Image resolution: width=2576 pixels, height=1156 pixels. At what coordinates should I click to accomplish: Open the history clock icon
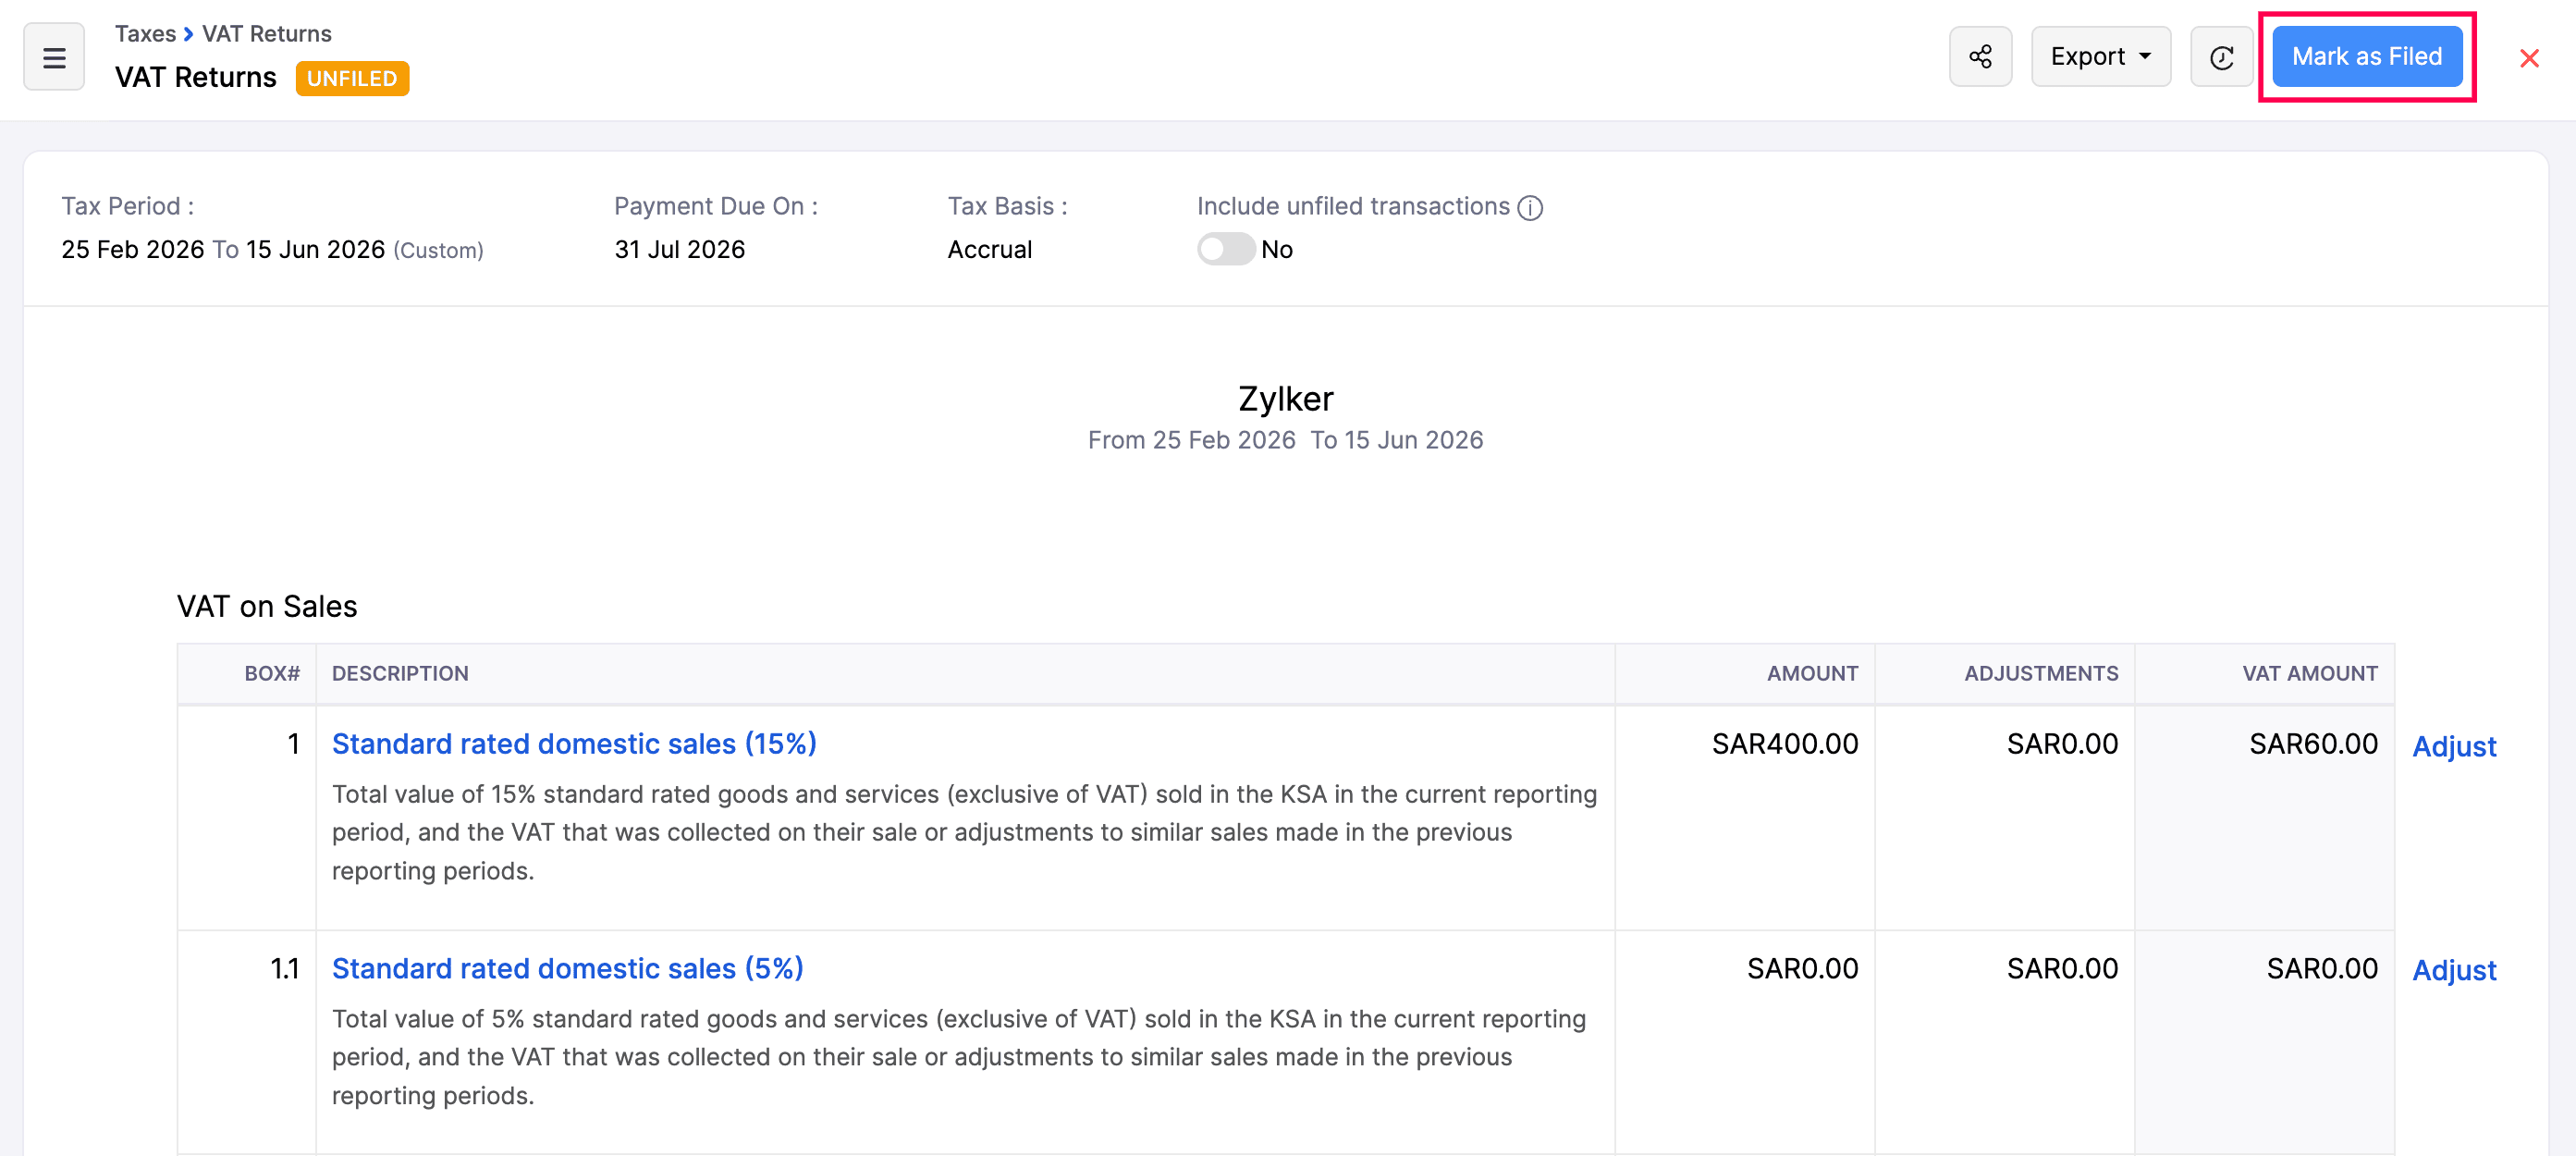[2221, 57]
